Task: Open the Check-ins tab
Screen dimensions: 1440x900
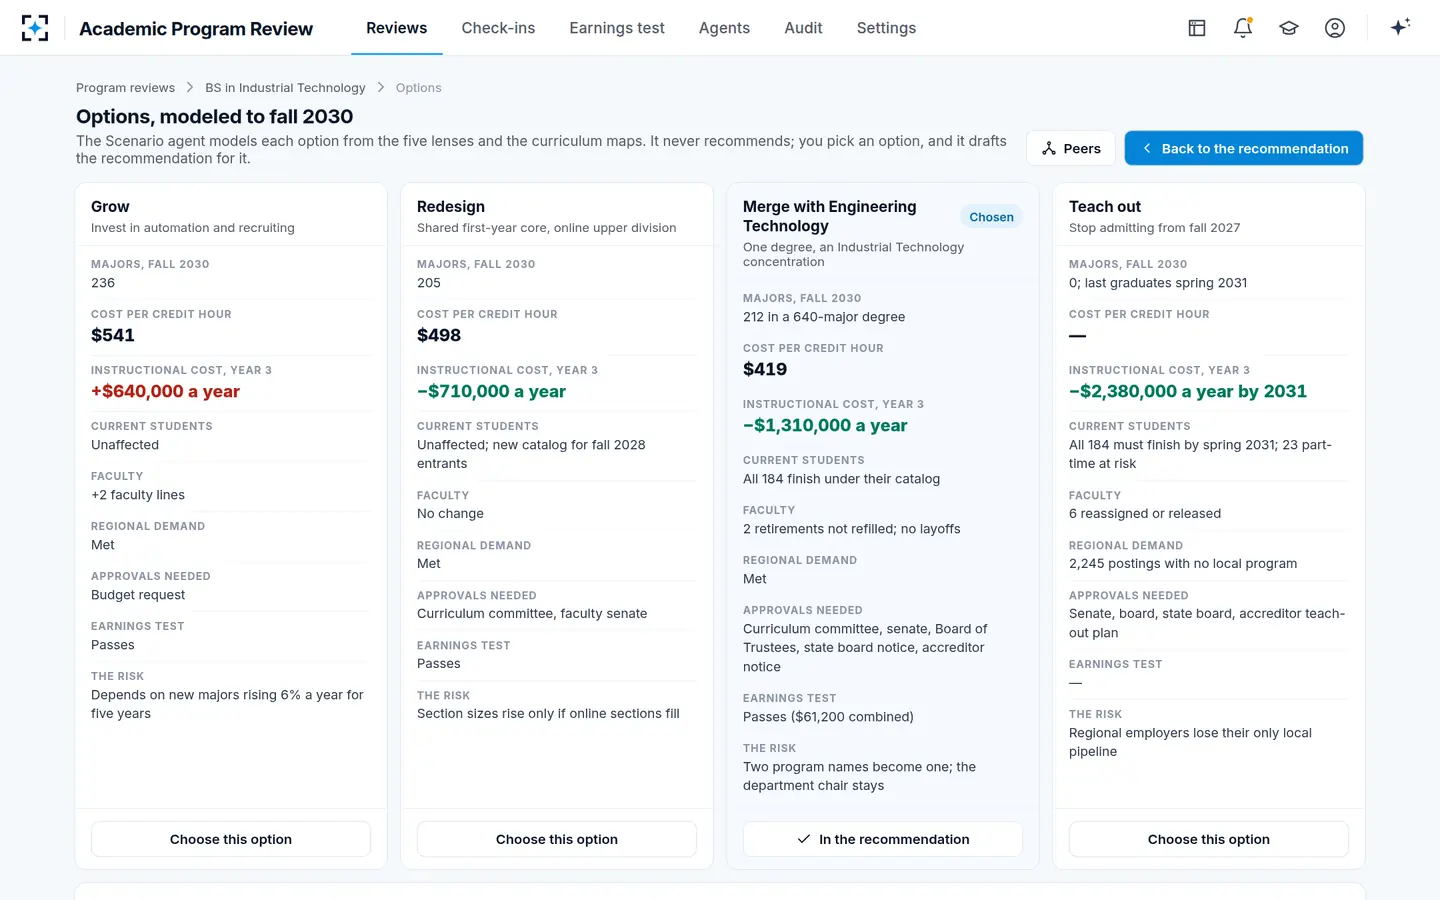Action: tap(498, 28)
